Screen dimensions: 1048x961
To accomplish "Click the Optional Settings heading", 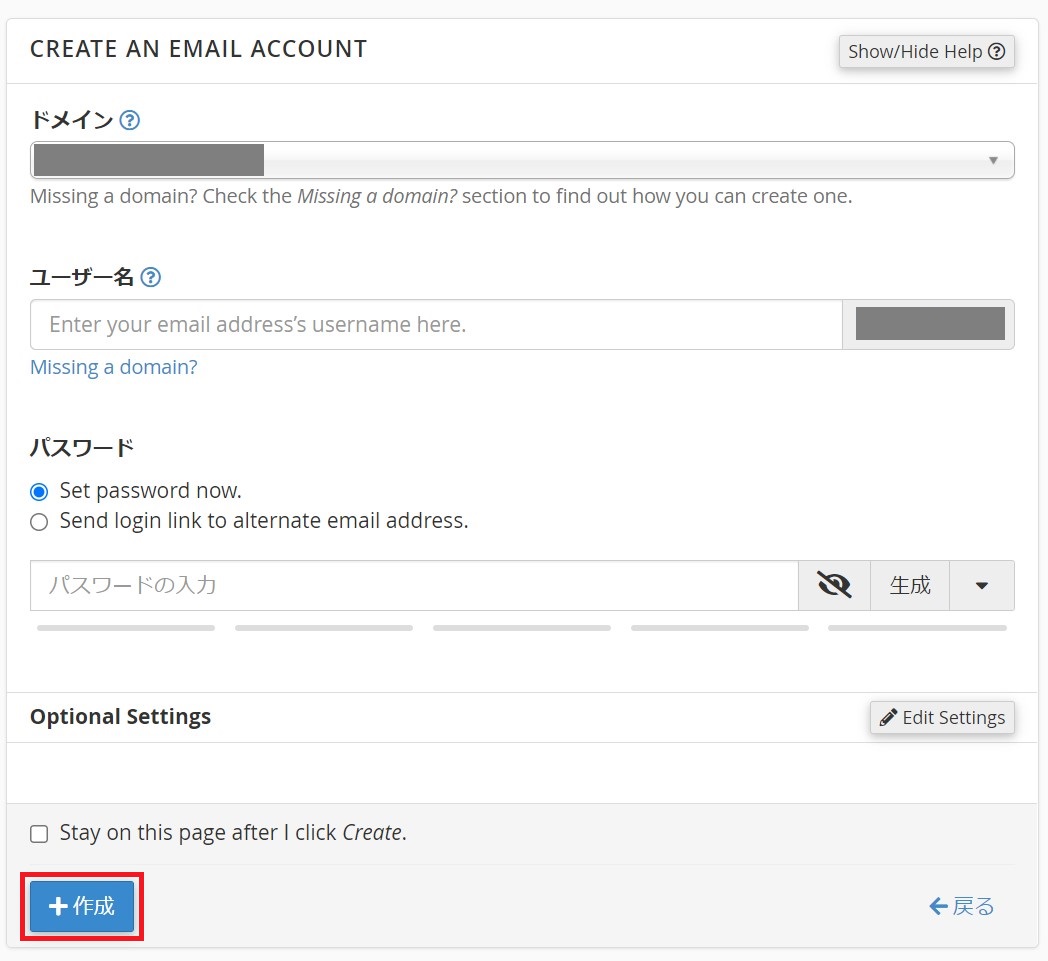I will coord(120,717).
